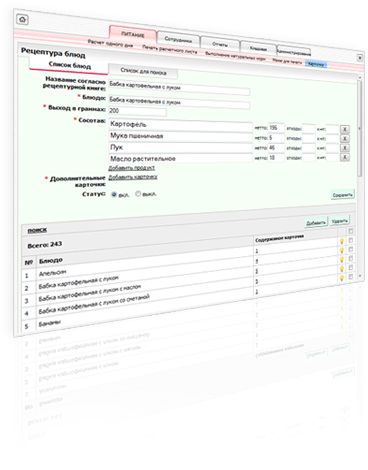Open the Сотрудники main tab
This screenshot has width=368, height=470.
(178, 40)
